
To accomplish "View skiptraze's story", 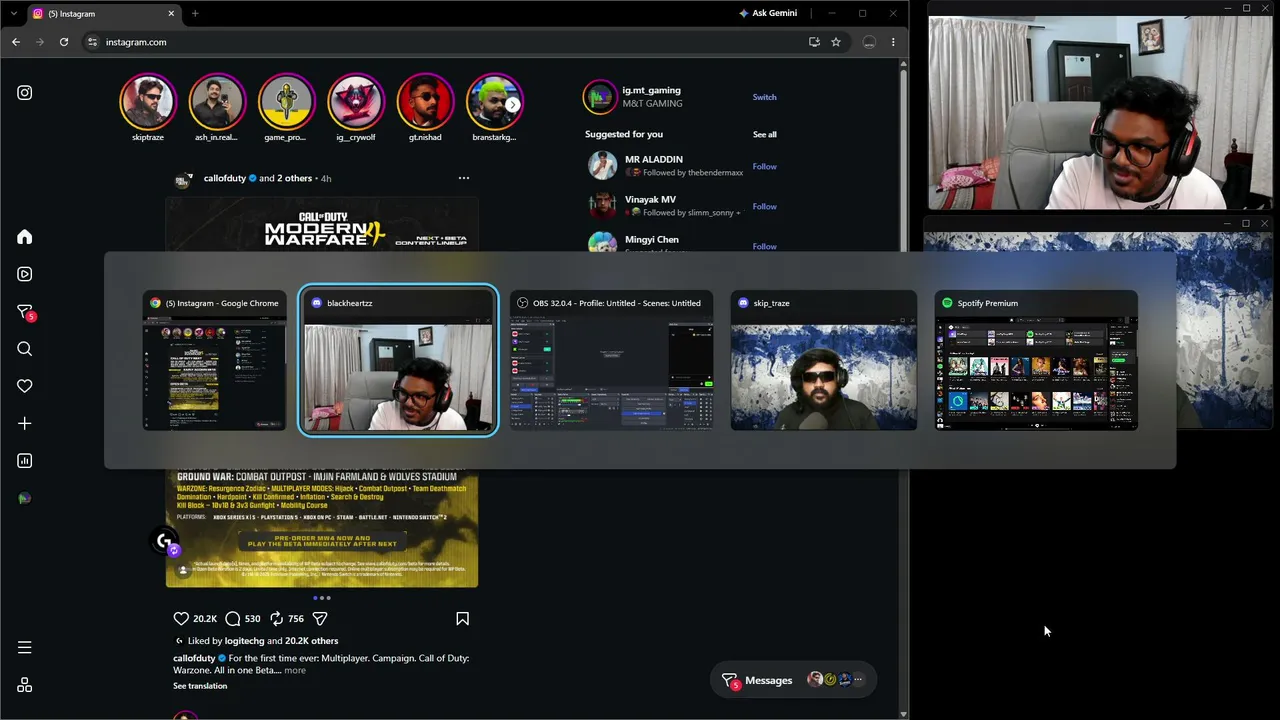I will [x=148, y=101].
